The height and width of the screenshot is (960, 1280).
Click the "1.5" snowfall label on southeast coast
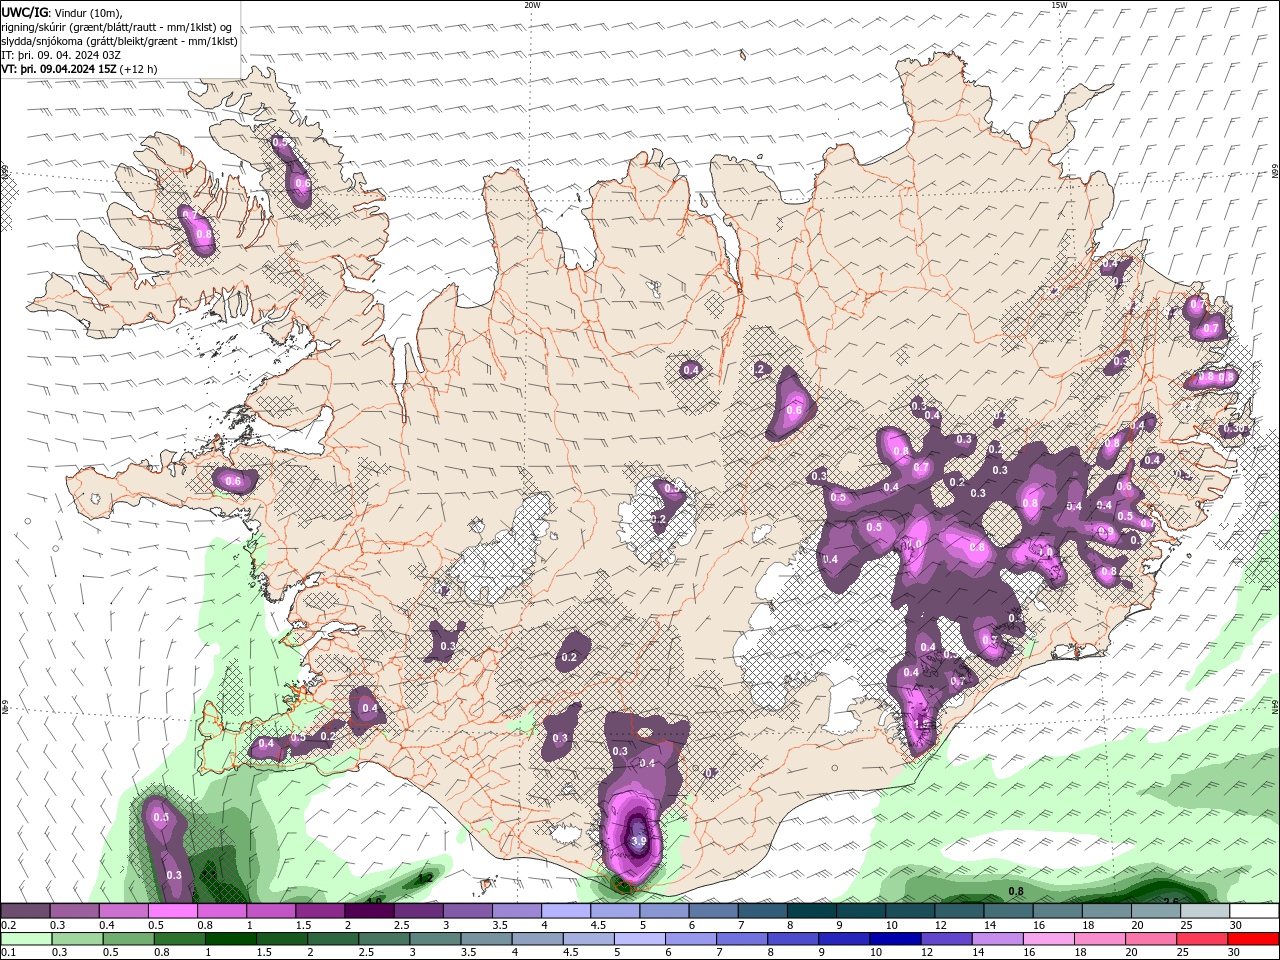pyautogui.click(x=923, y=724)
